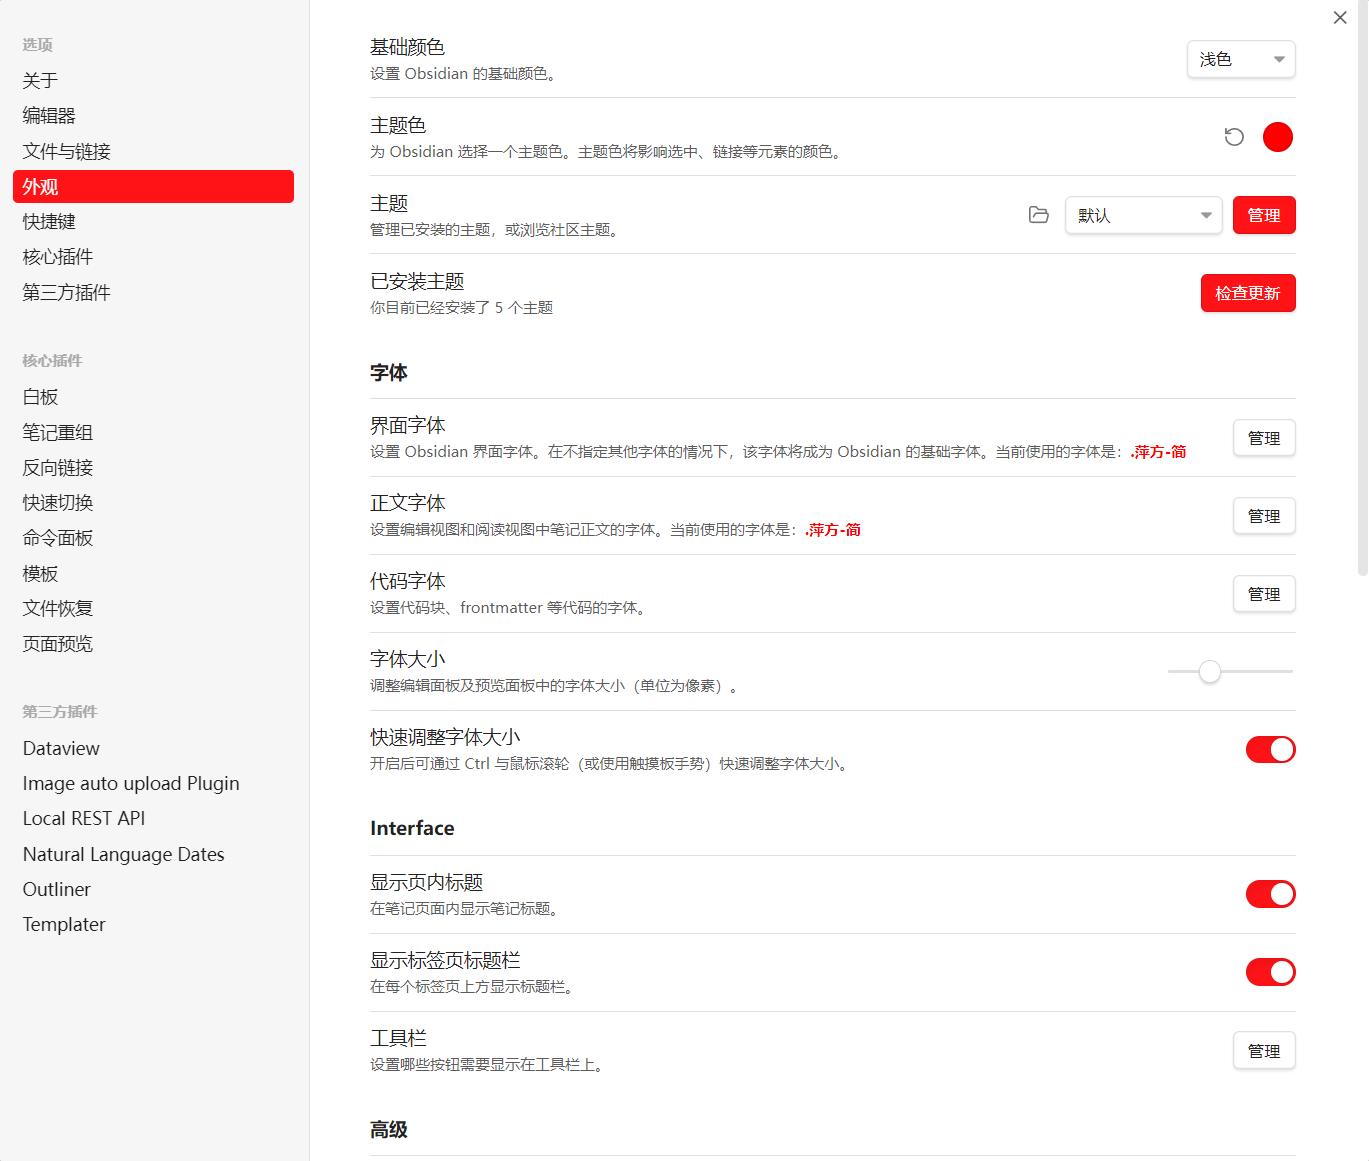1369x1161 pixels.
Task: Open 核心插件 in the options list
Action: pos(153,257)
